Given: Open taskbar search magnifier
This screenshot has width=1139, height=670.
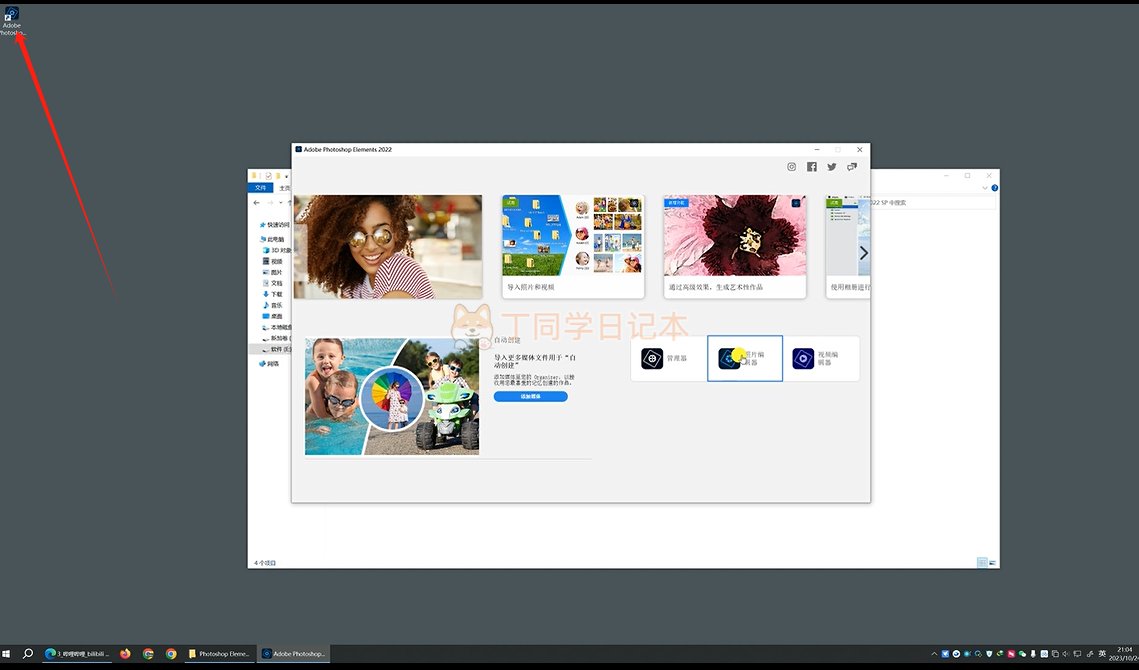Looking at the screenshot, I should [x=28, y=653].
